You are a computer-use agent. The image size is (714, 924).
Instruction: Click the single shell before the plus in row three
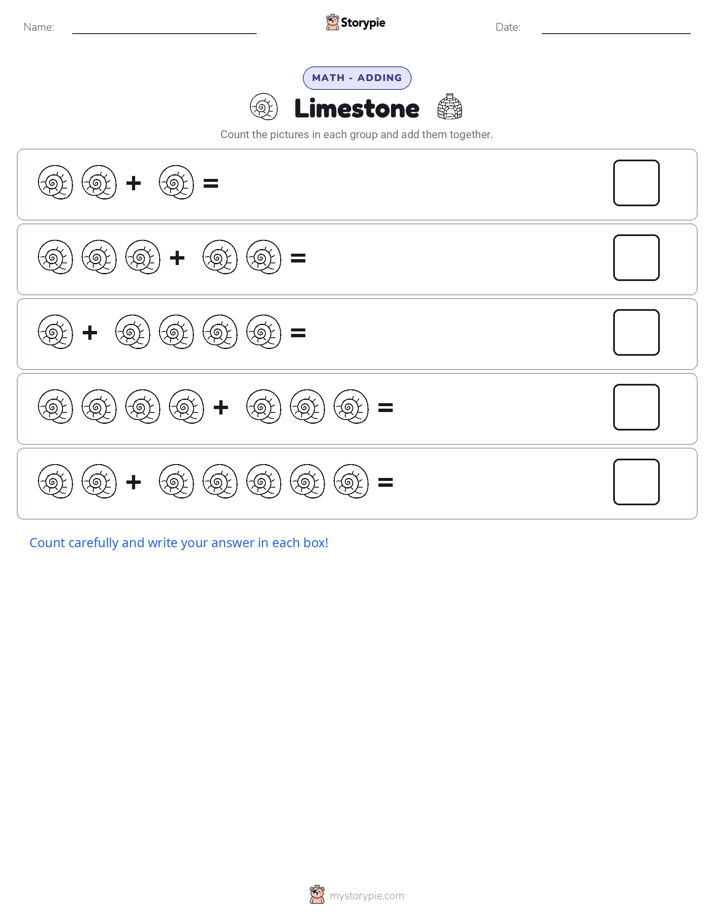point(55,332)
